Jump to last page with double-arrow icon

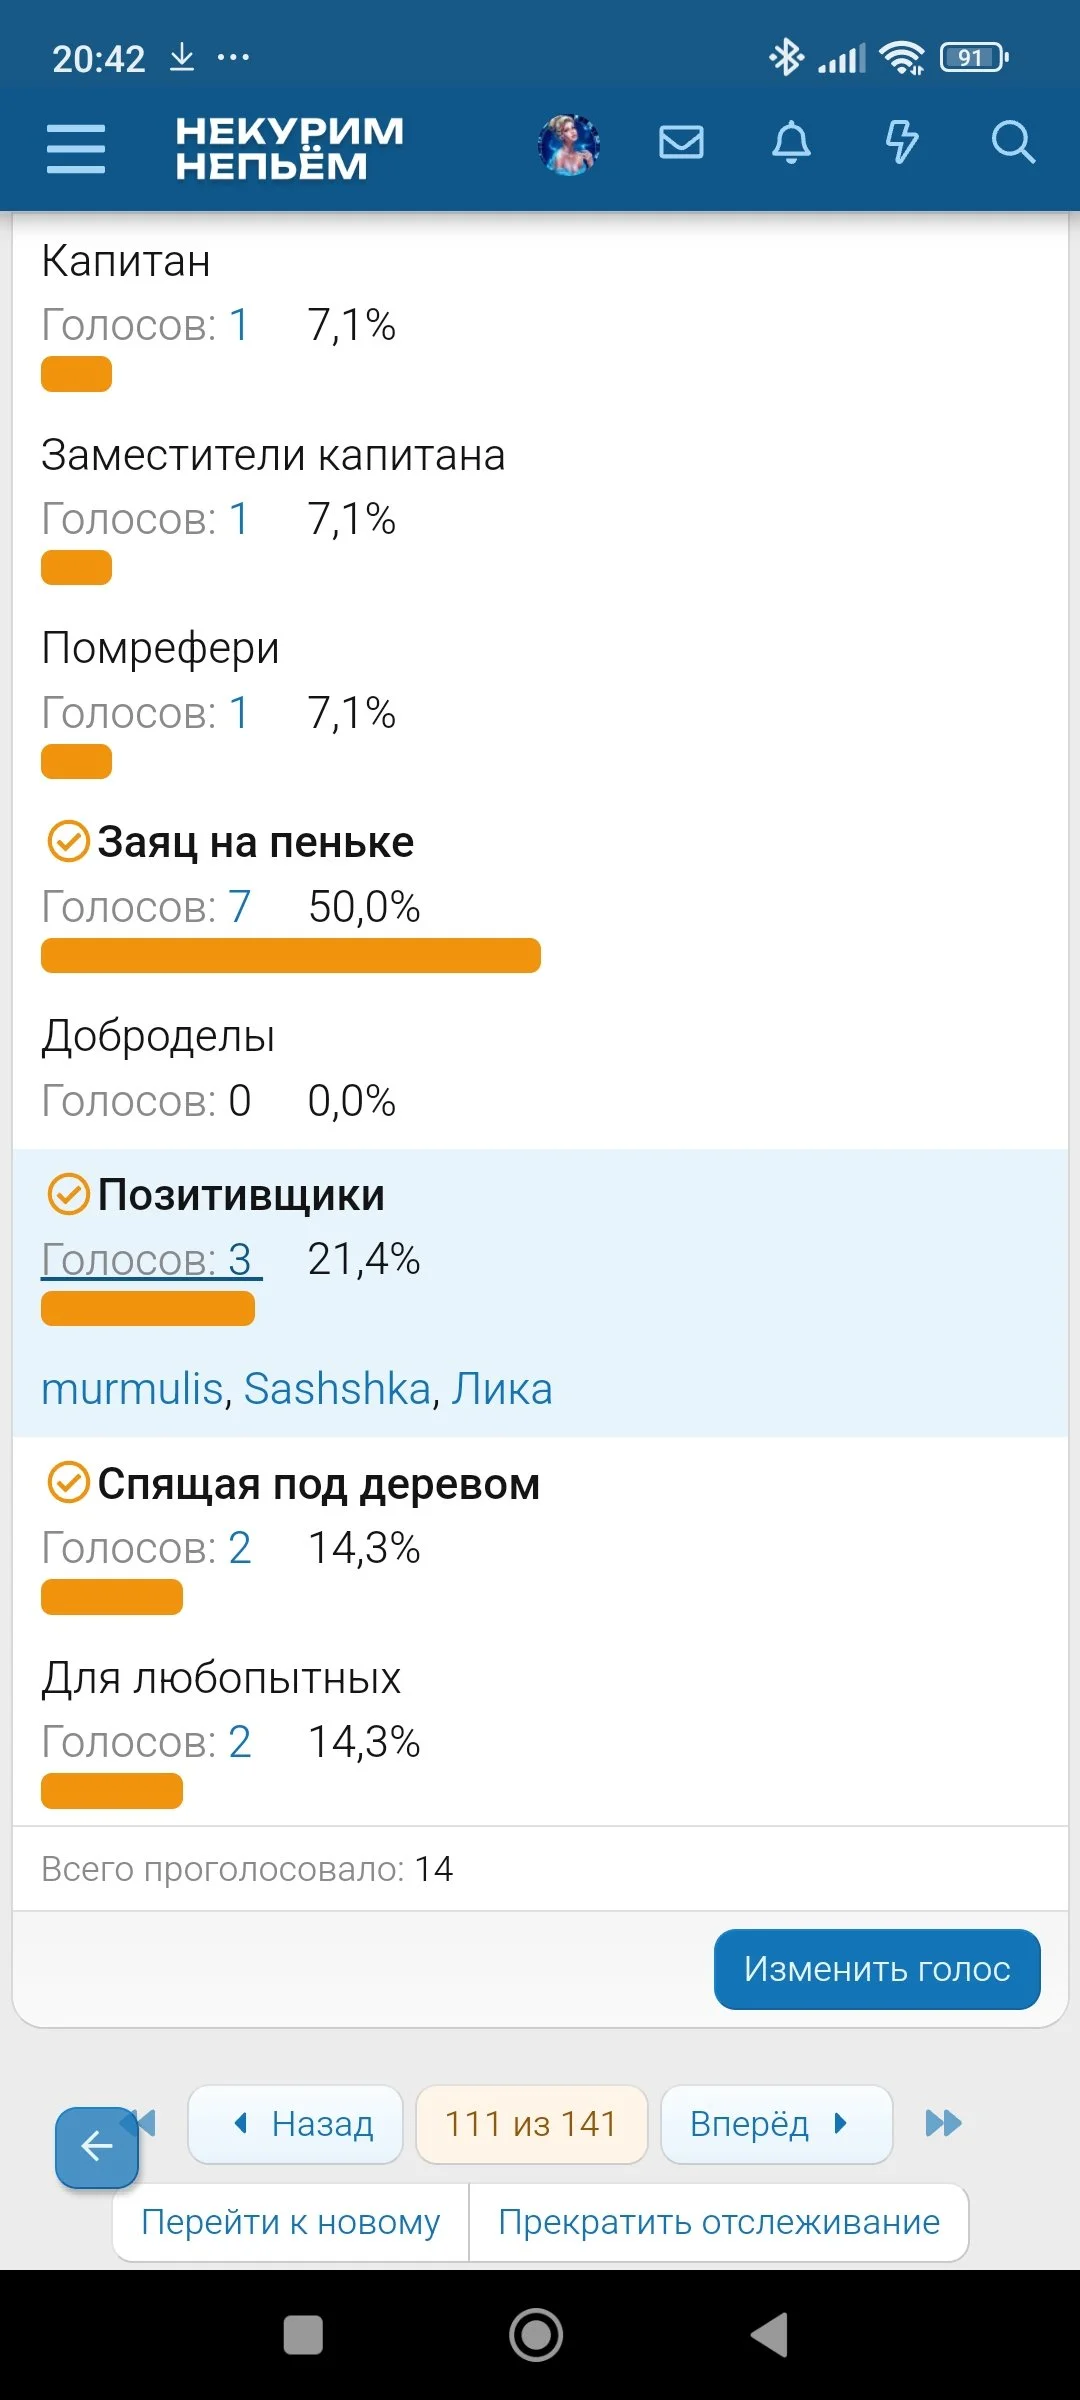pos(941,2125)
